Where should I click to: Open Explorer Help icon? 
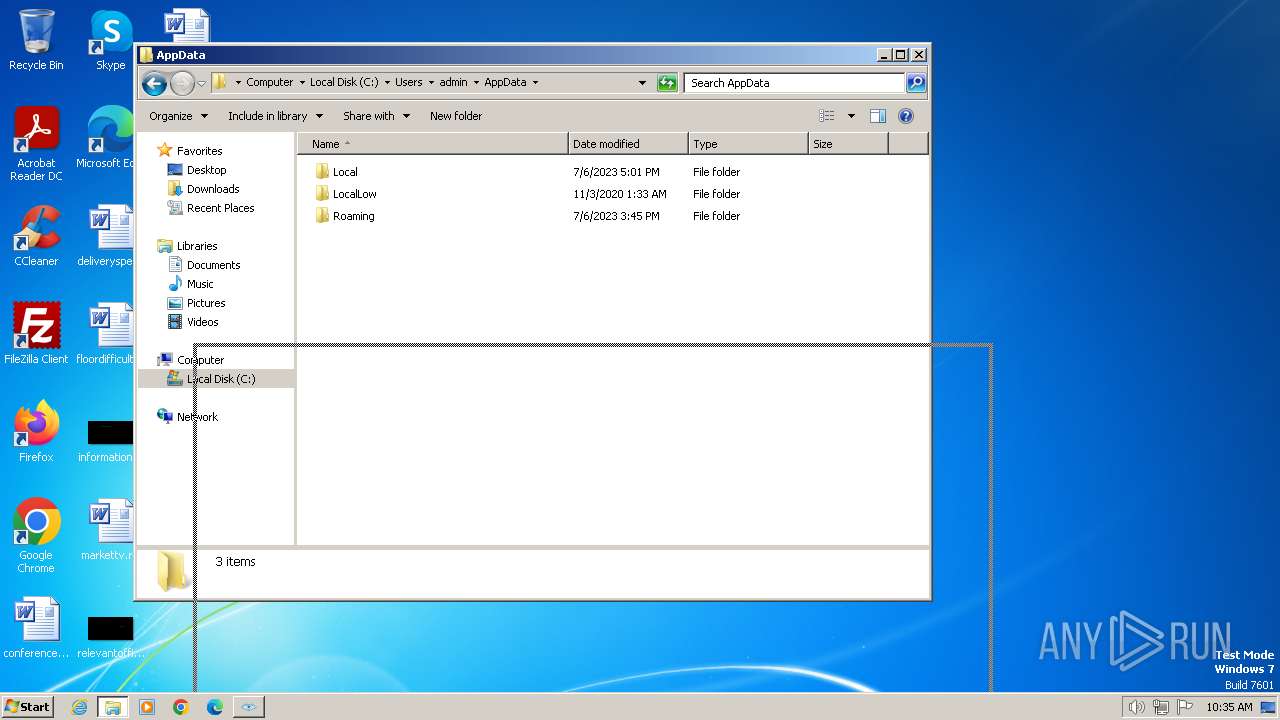pos(906,116)
